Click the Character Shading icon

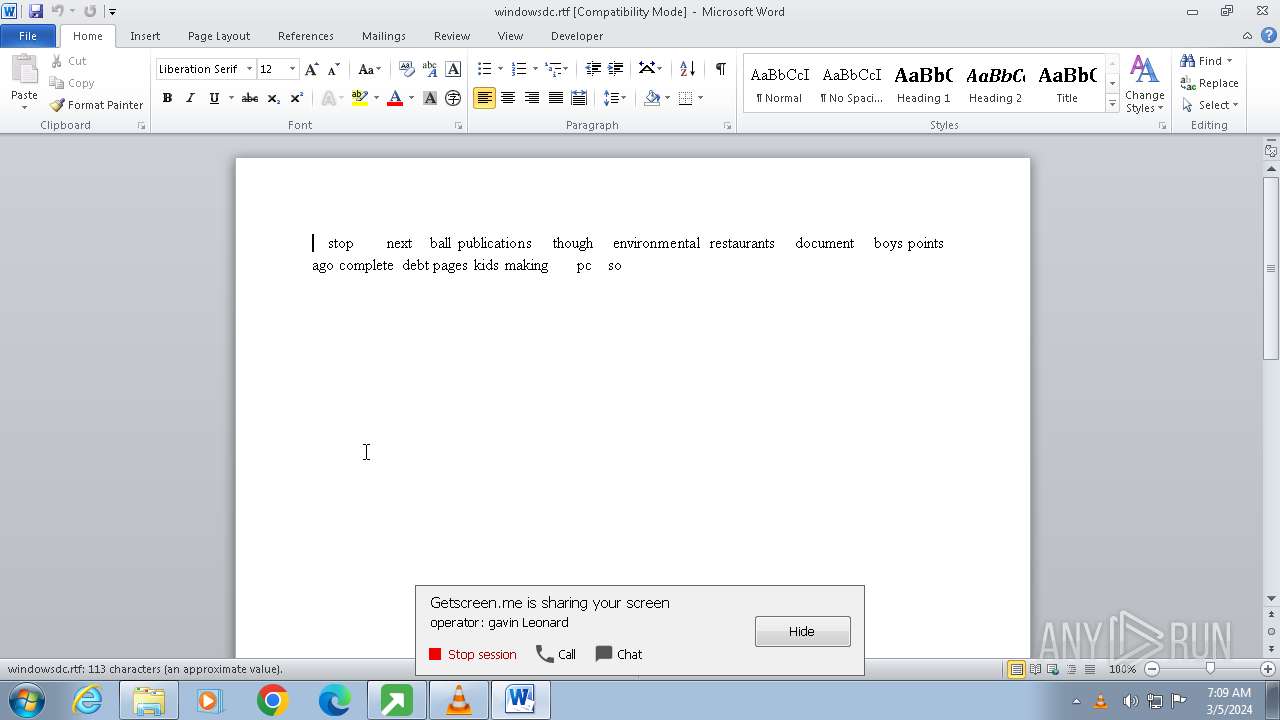430,98
